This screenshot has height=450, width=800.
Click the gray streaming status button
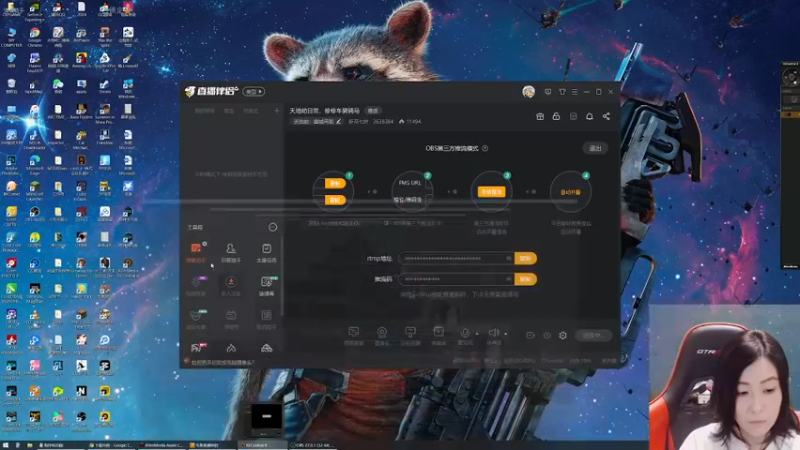pyautogui.click(x=593, y=335)
